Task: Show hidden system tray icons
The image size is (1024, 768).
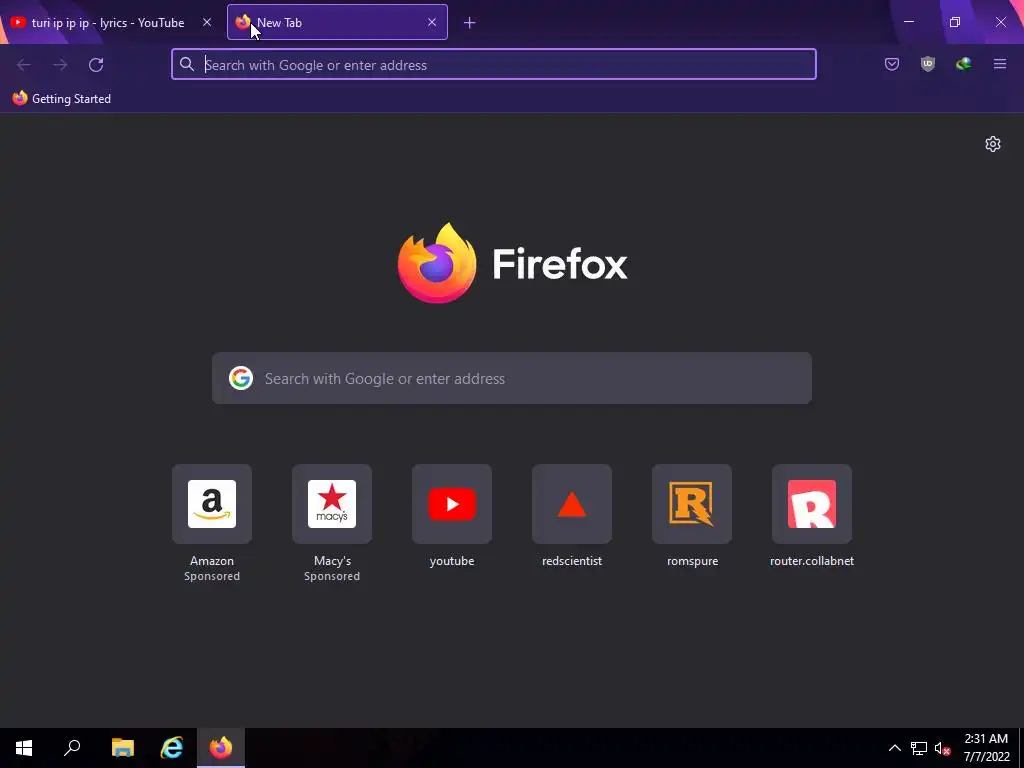Action: pos(895,748)
